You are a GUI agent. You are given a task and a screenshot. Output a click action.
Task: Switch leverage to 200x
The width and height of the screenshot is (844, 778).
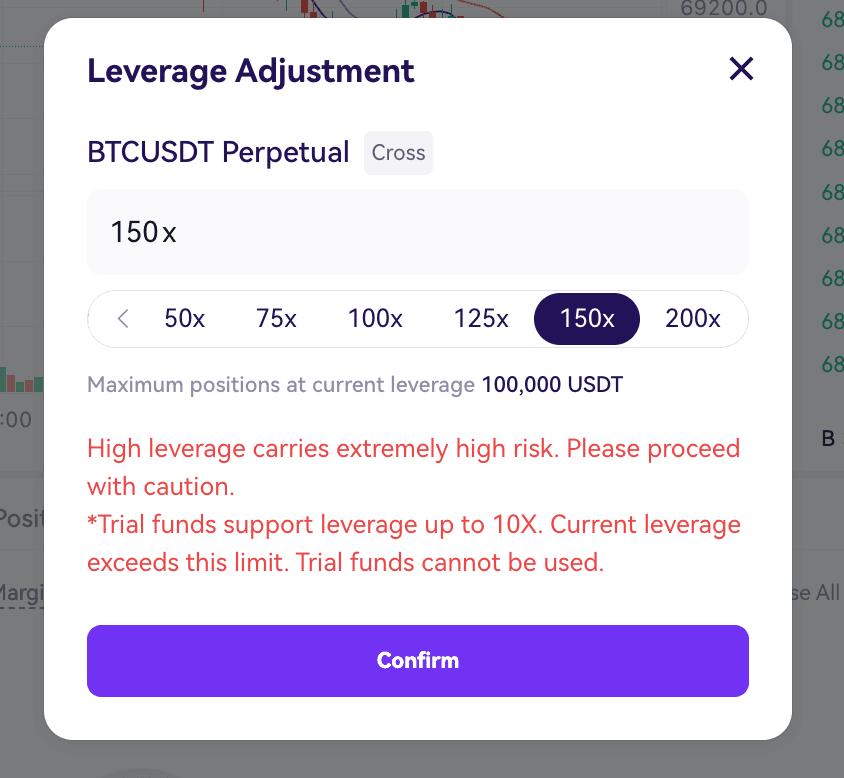pyautogui.click(x=693, y=319)
